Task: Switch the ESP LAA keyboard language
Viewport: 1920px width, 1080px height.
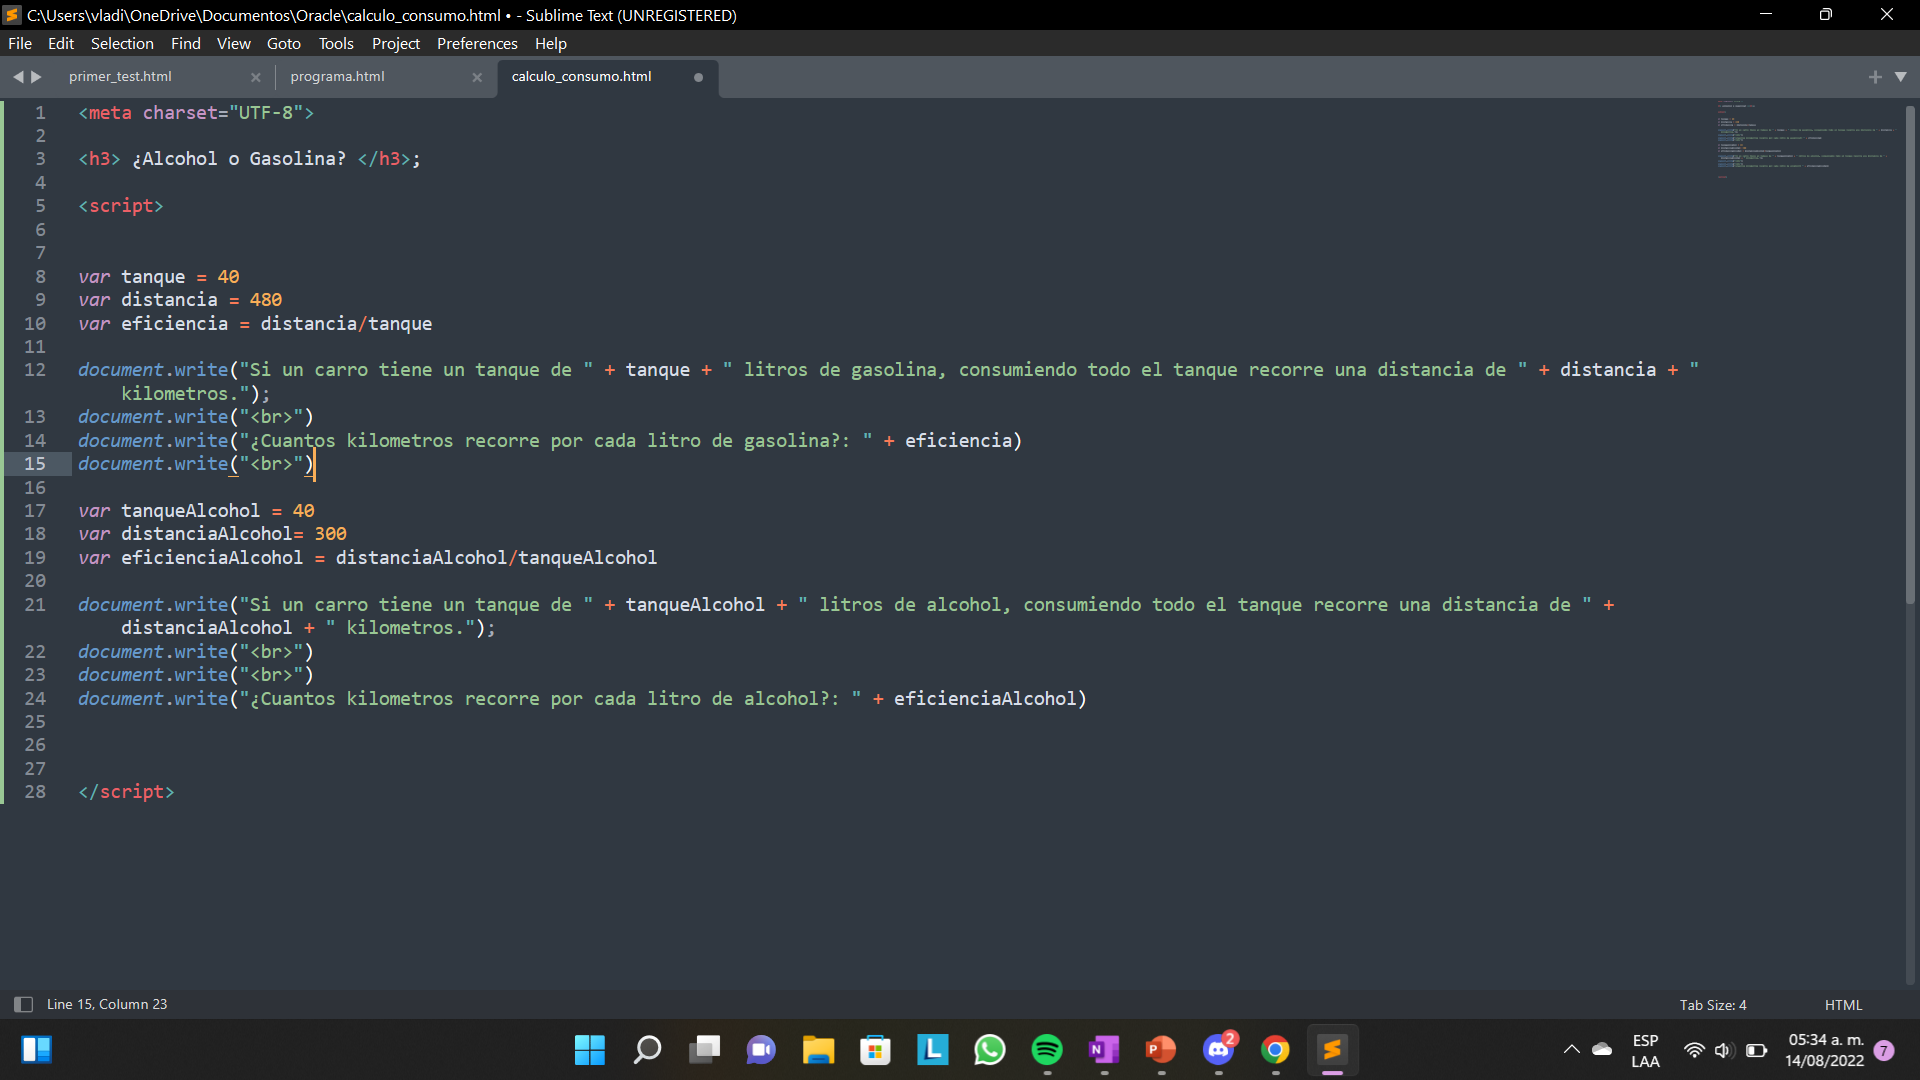Action: (1645, 1051)
